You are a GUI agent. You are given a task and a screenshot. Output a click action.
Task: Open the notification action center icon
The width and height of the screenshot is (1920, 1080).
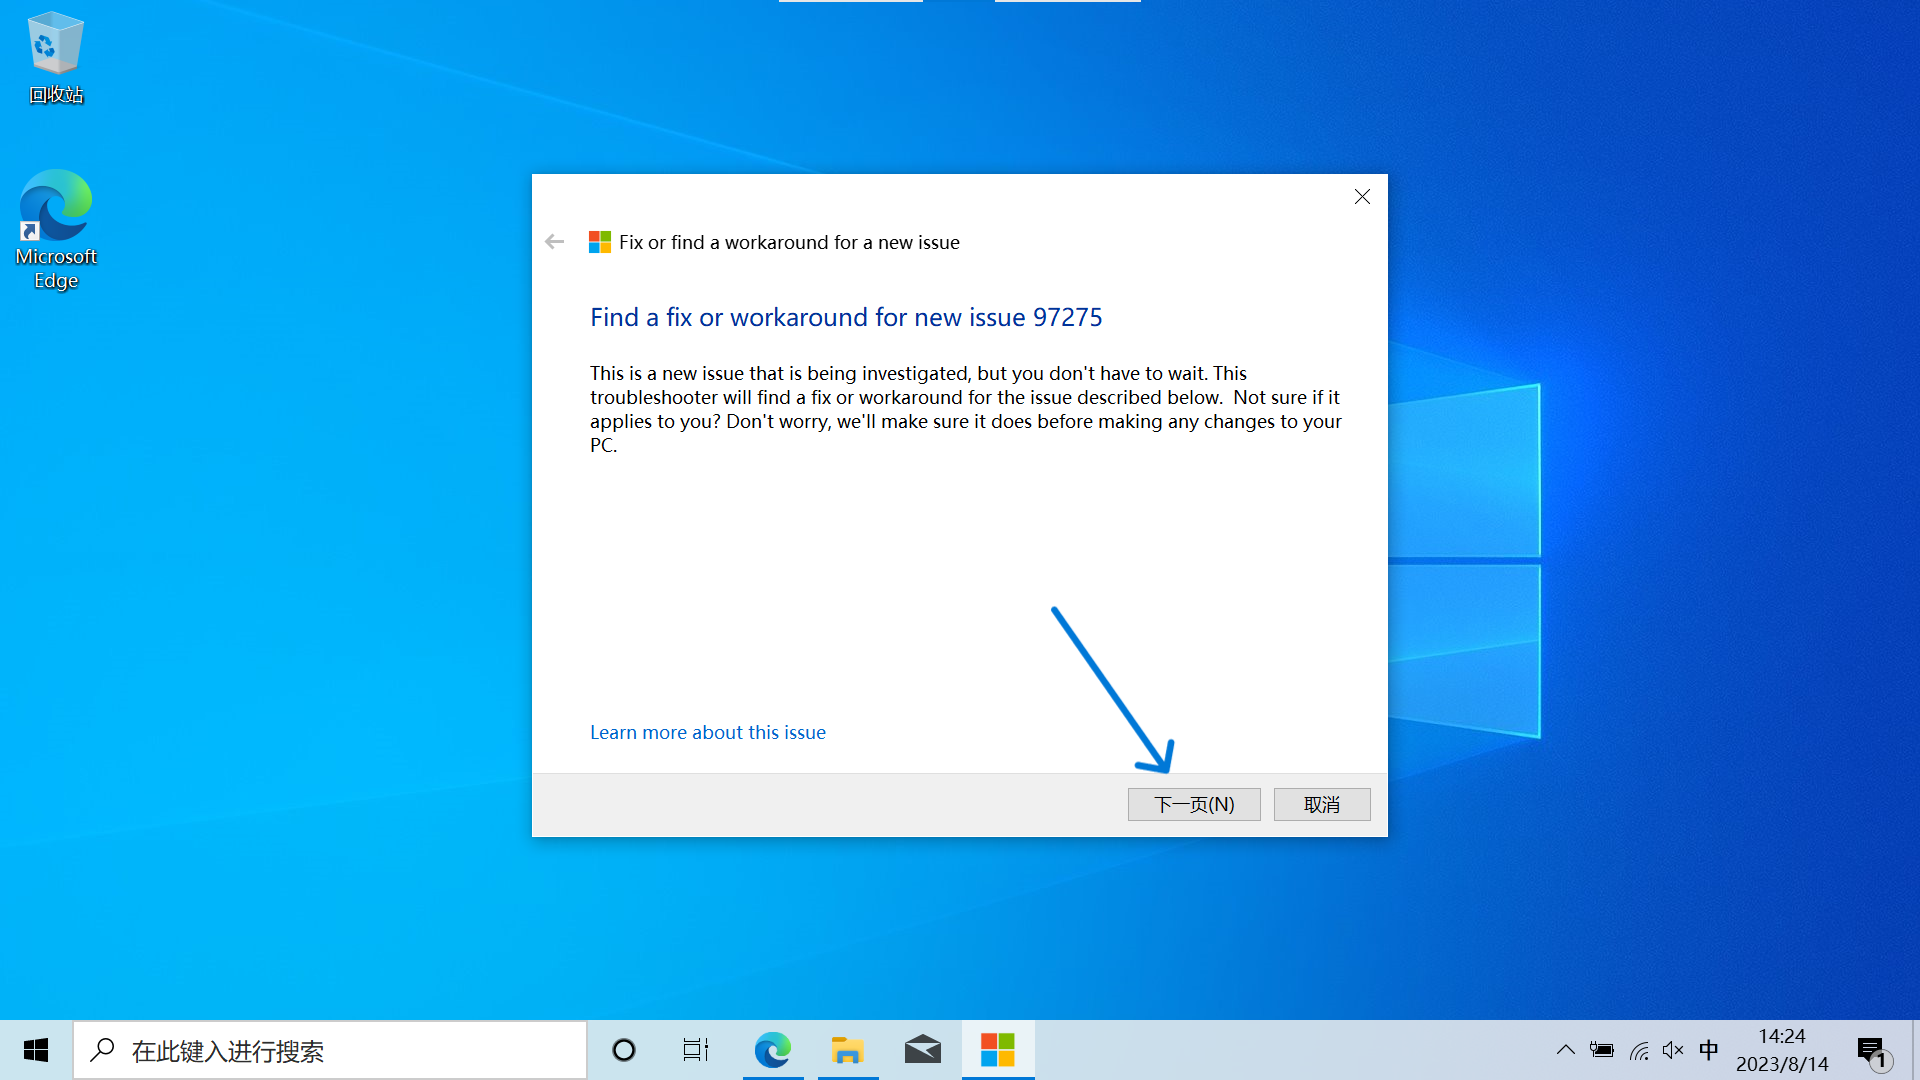(x=1872, y=1051)
